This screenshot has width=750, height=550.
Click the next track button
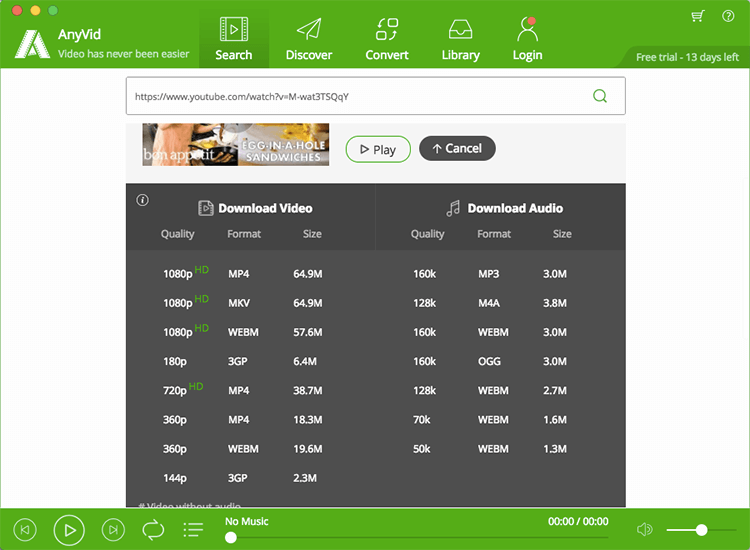pos(113,530)
